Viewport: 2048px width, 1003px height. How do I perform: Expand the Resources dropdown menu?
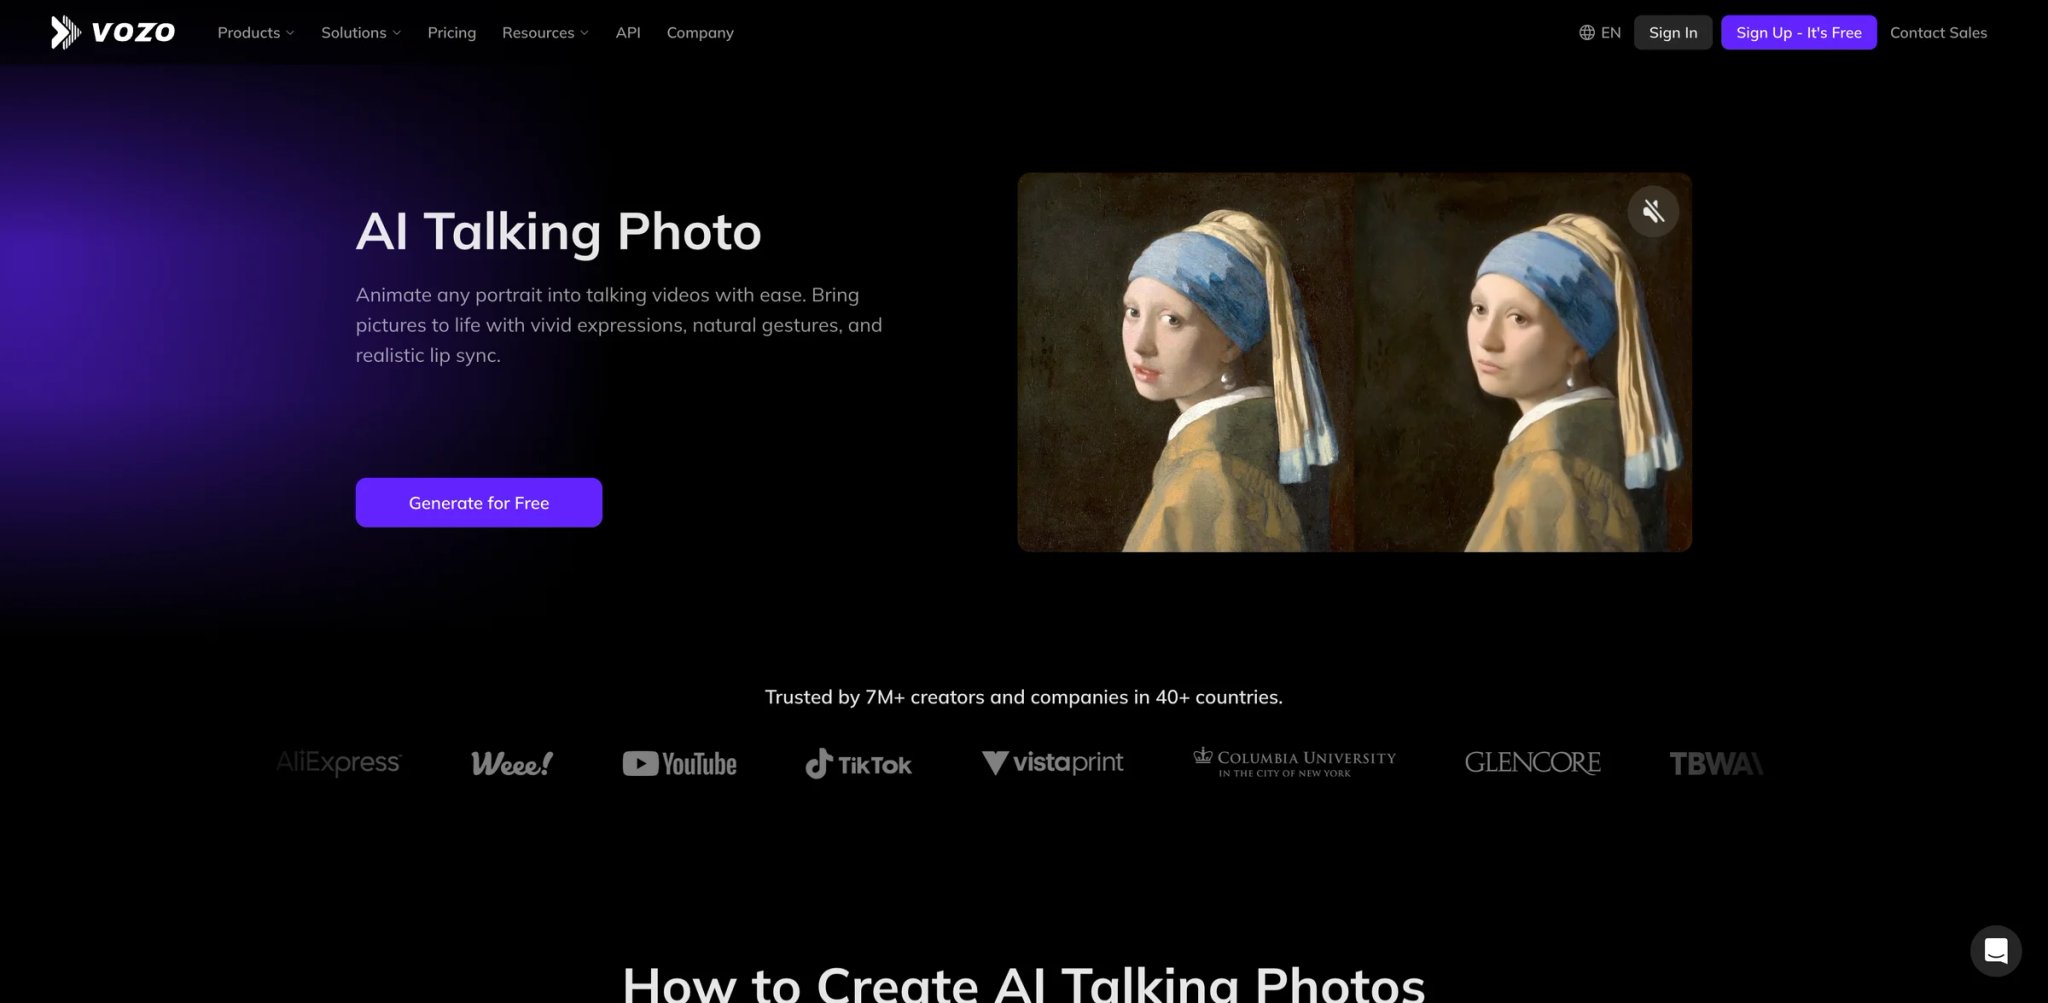tap(545, 33)
